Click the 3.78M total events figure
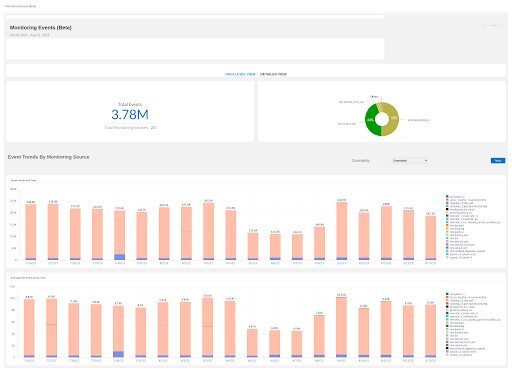 pyautogui.click(x=130, y=115)
